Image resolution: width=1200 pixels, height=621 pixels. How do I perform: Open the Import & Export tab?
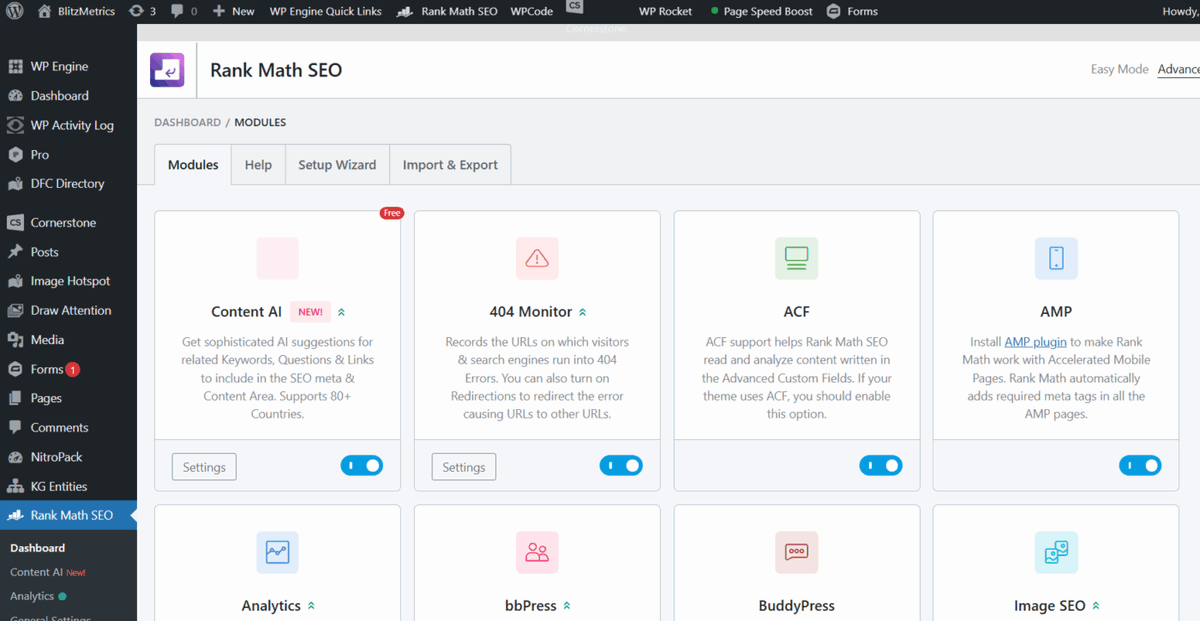(x=450, y=165)
